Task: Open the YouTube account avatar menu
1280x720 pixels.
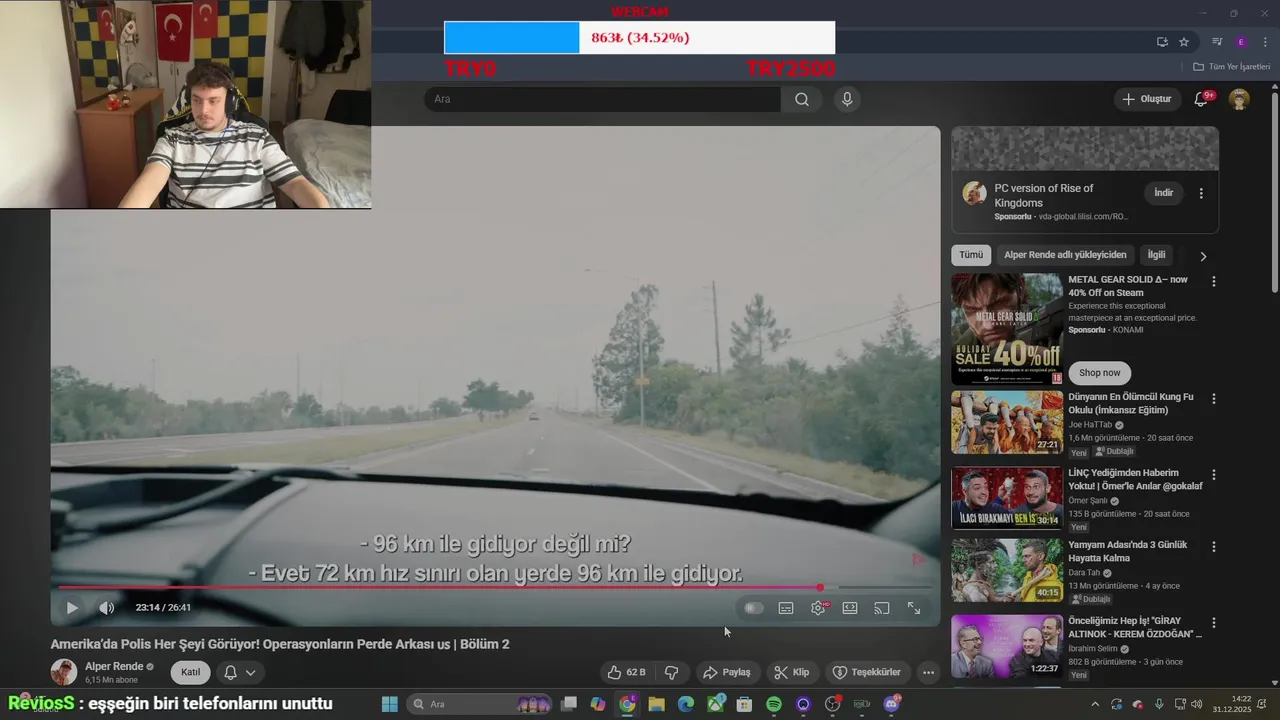Action: click(1239, 99)
